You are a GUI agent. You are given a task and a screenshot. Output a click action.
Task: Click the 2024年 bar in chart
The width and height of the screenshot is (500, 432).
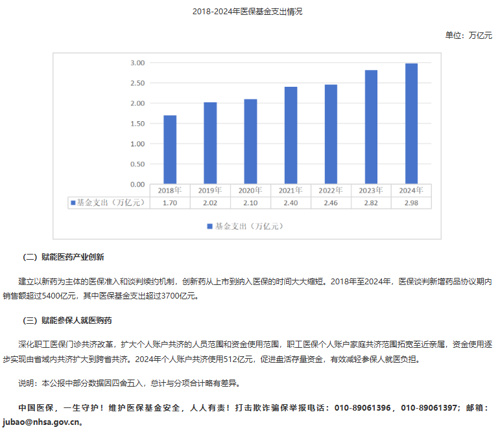(411, 124)
